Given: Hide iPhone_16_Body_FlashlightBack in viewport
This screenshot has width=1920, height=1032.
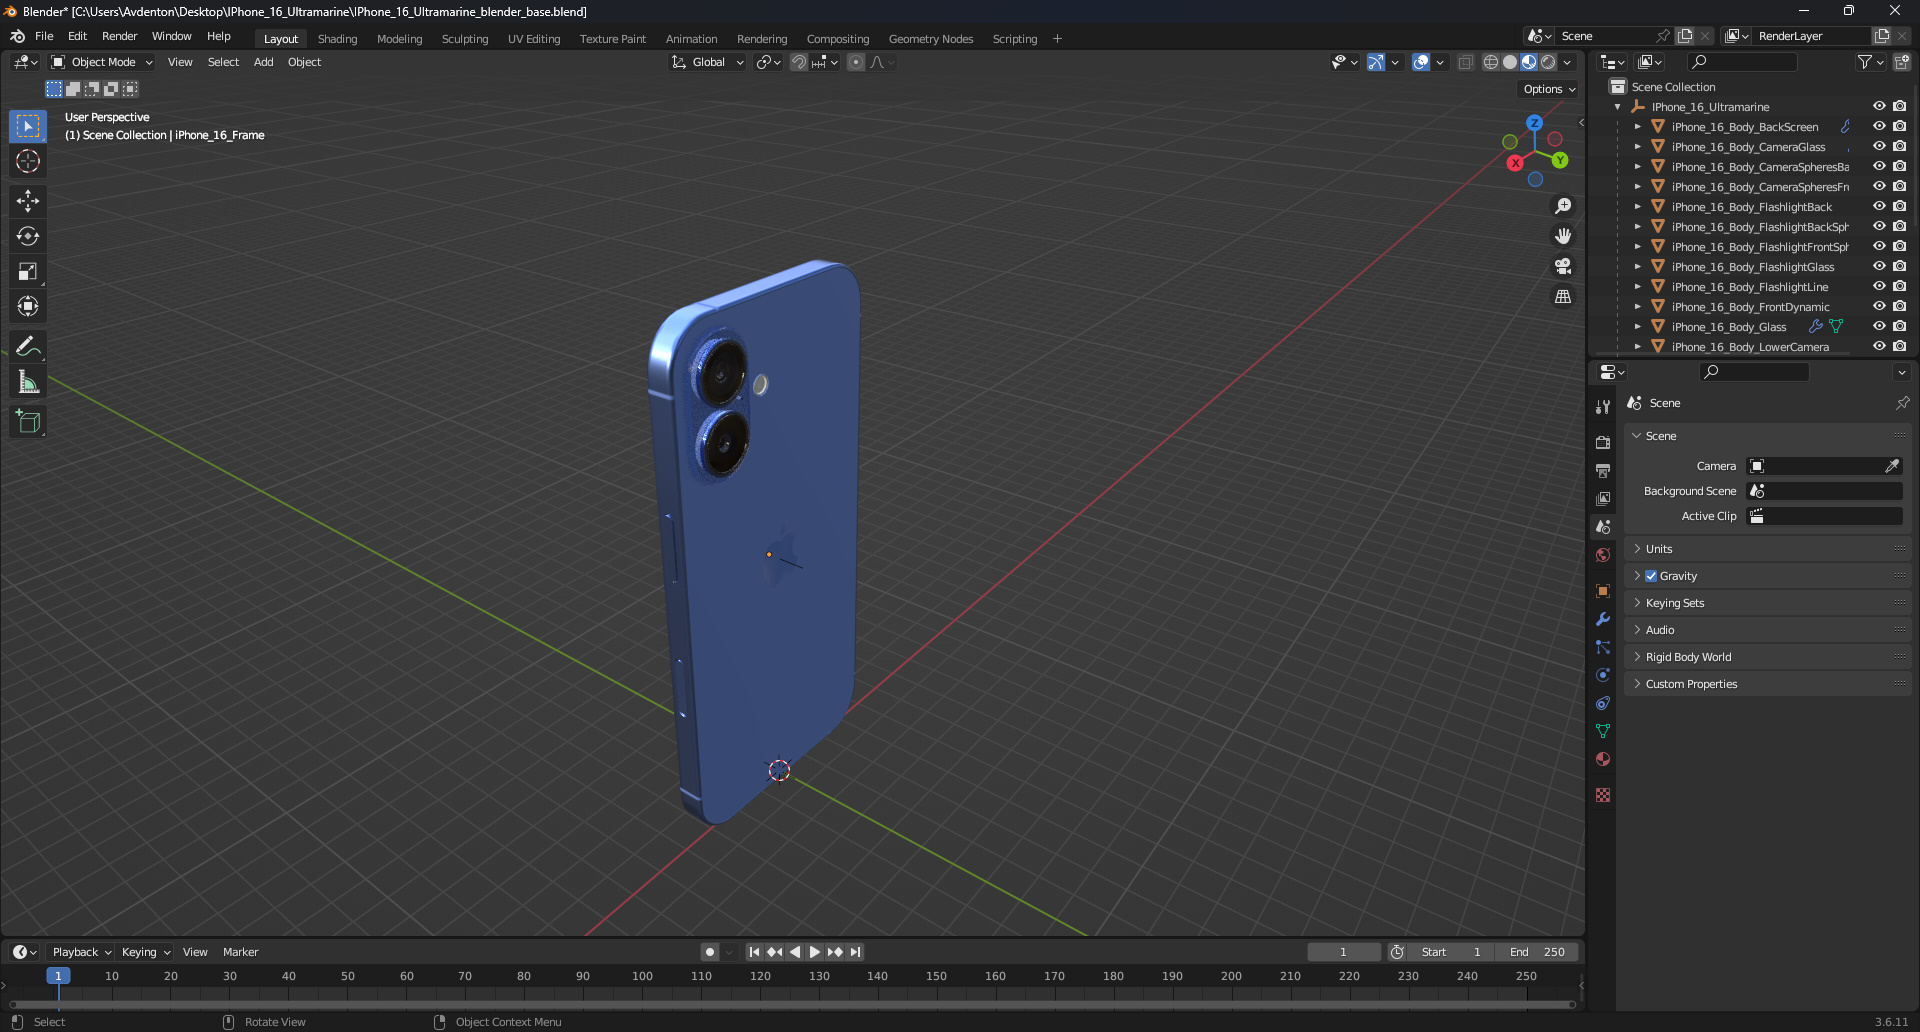Looking at the screenshot, I should coord(1879,207).
